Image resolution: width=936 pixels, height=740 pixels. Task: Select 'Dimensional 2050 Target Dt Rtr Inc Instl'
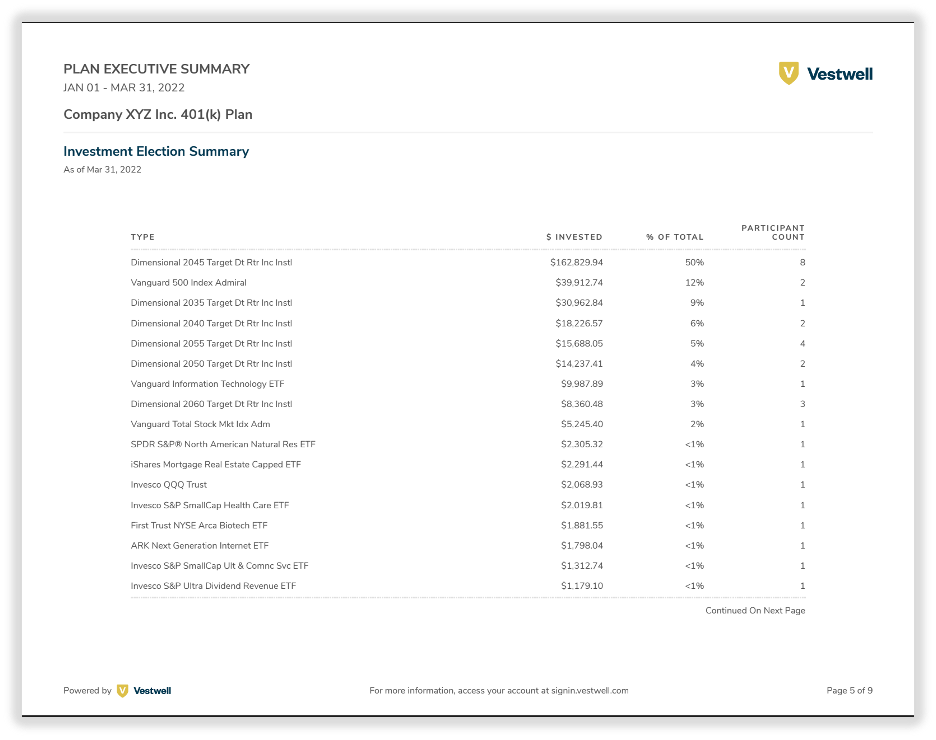(x=211, y=363)
